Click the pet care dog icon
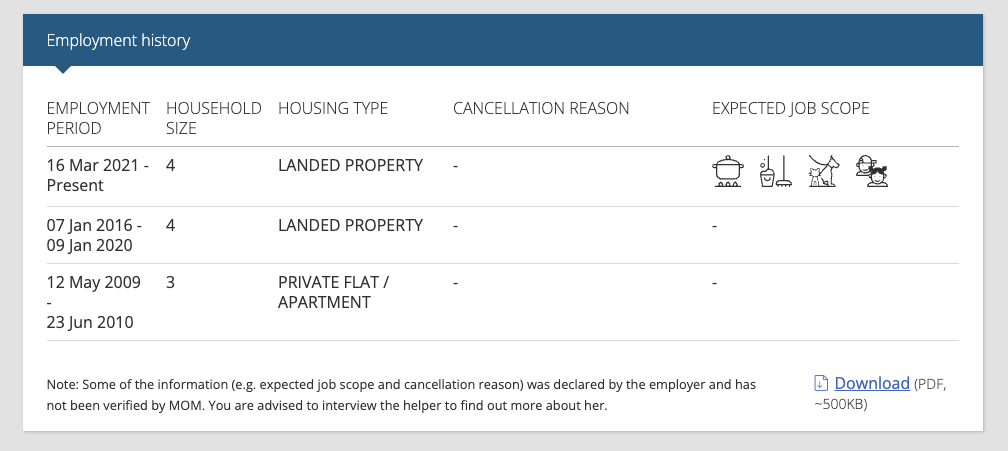Screen dimensions: 1008x451 pyautogui.click(x=824, y=171)
